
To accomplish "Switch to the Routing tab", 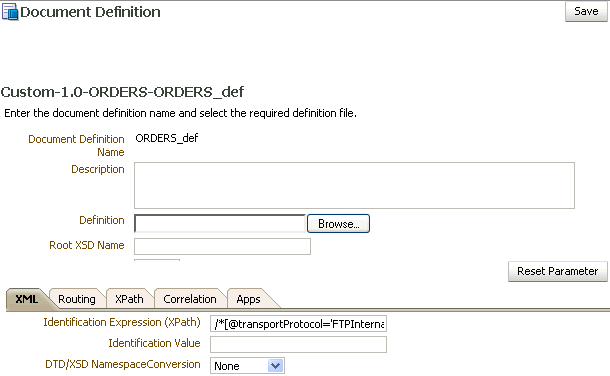I will (77, 299).
